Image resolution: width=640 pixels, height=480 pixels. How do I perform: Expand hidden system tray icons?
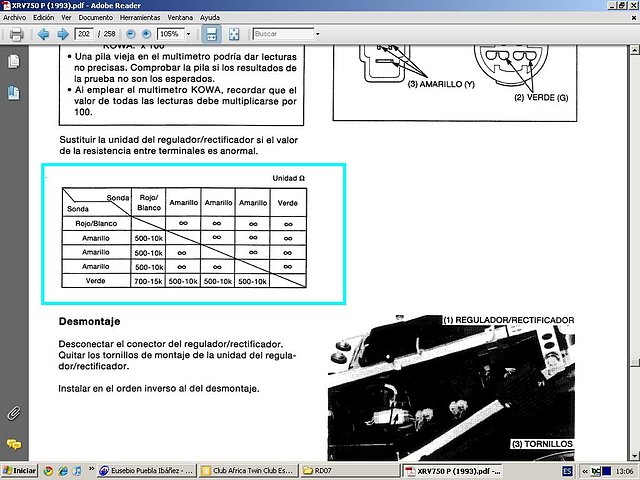(585, 471)
